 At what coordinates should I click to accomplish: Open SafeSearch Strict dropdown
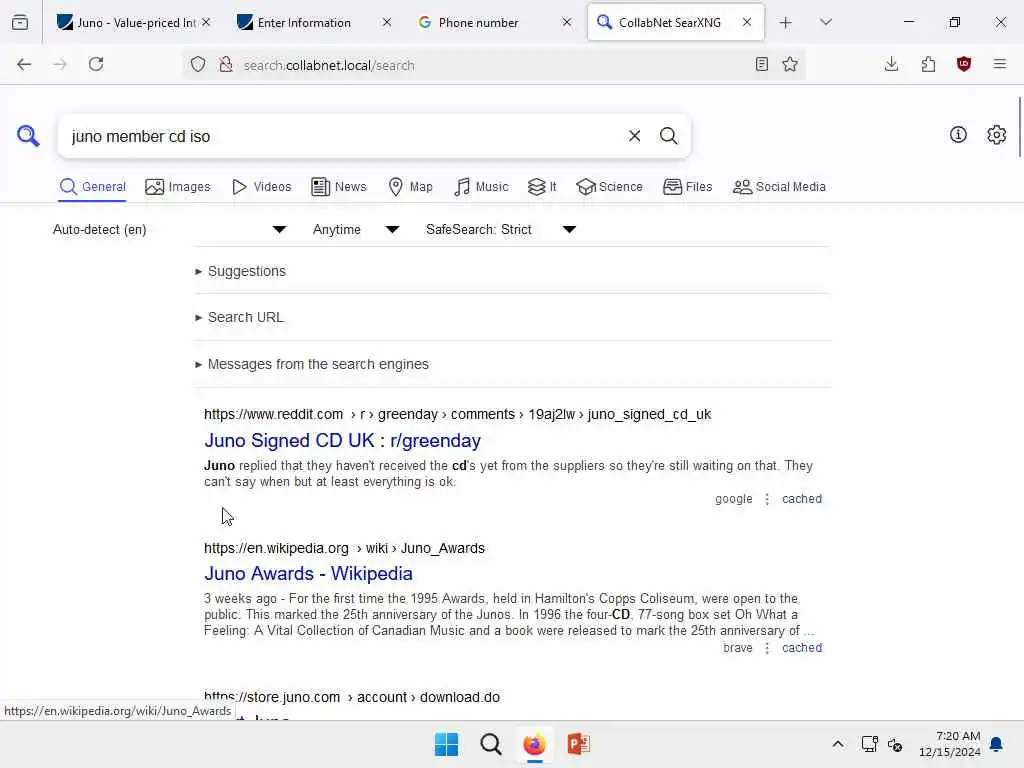[x=501, y=229]
